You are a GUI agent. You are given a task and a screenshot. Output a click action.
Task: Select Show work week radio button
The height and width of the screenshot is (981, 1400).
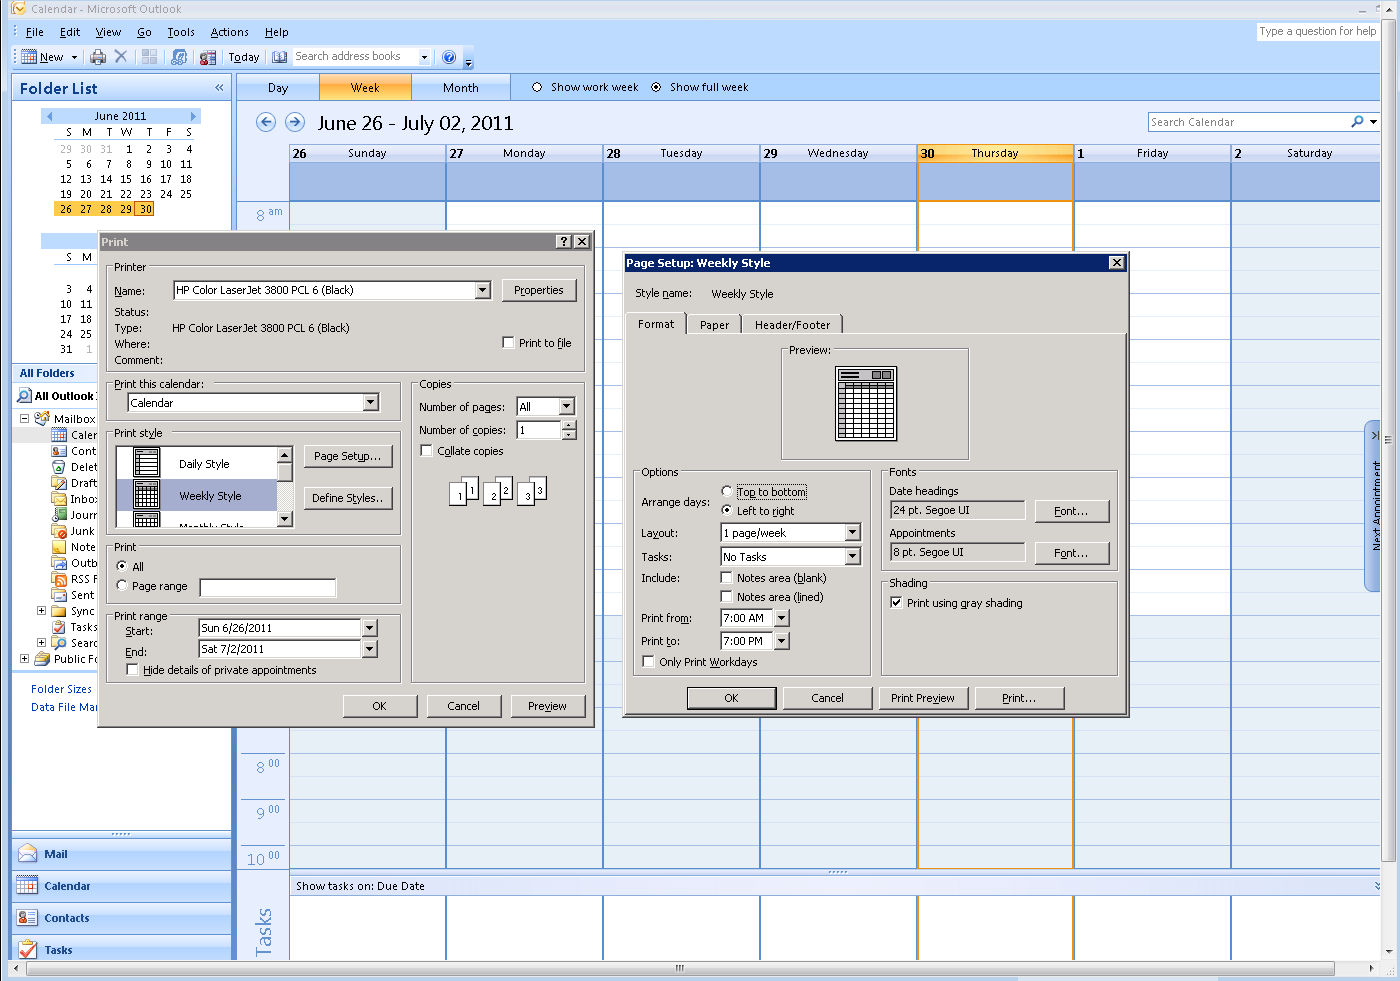(x=537, y=87)
